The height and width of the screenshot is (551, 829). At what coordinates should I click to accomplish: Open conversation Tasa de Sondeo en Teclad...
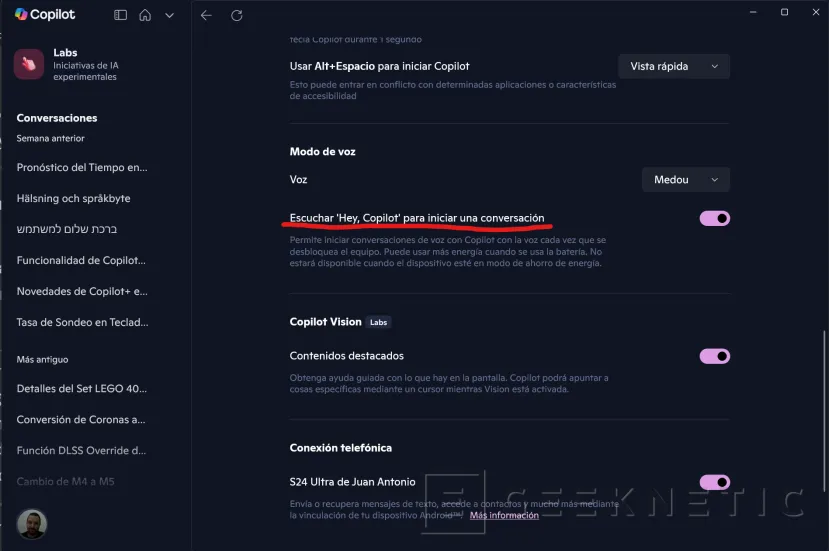tap(82, 322)
